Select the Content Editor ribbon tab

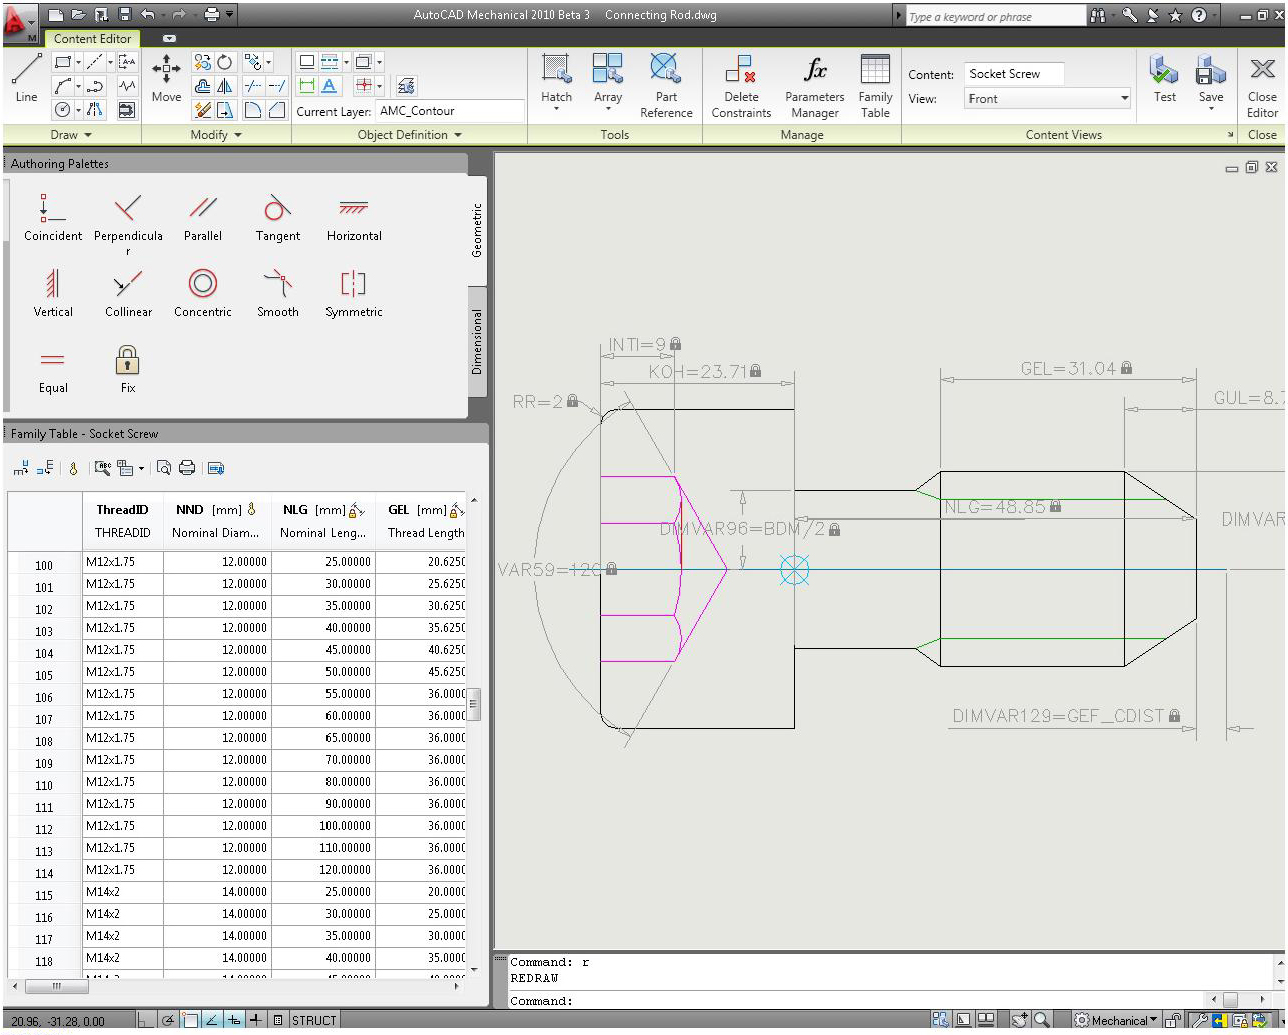click(93, 39)
